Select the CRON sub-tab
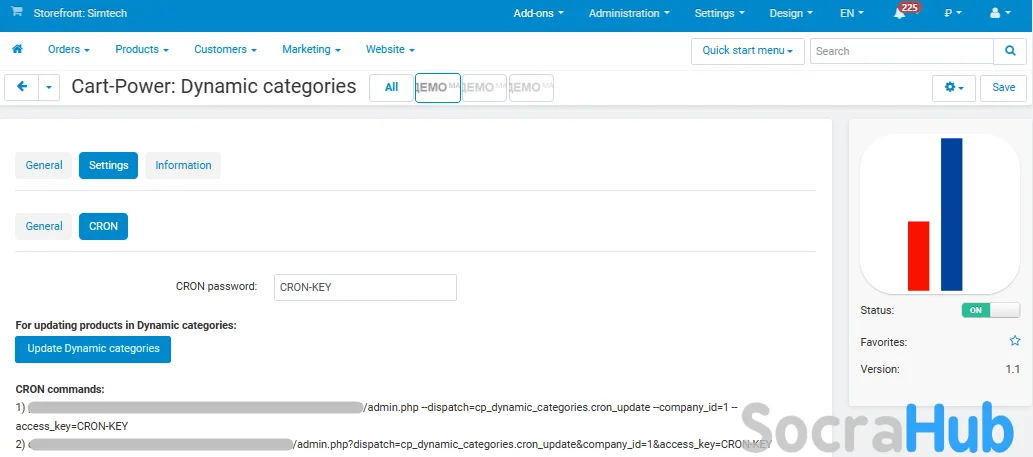 pyautogui.click(x=103, y=226)
